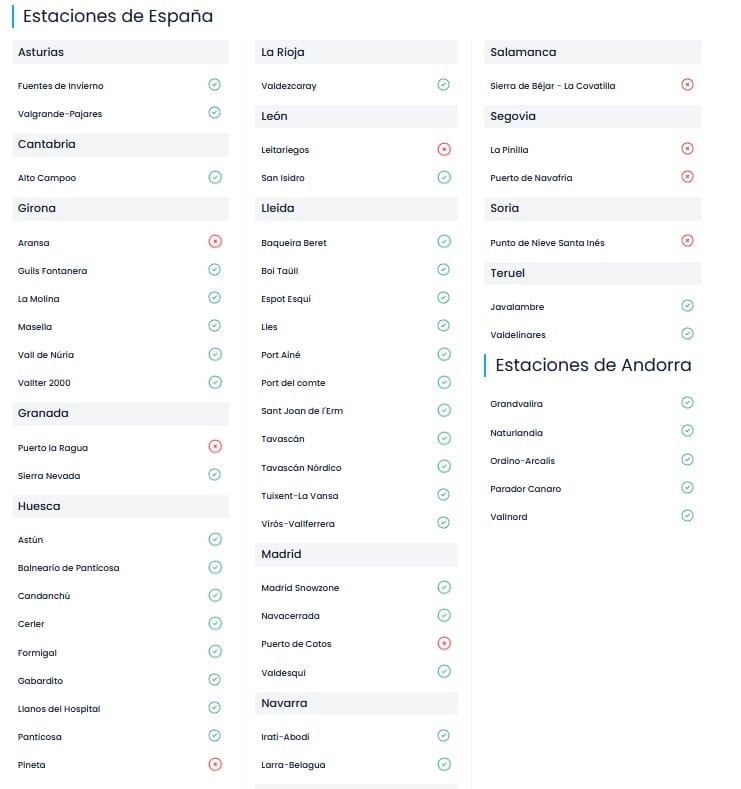Click the green open icon beside Grandvalira
The image size is (741, 789).
(687, 403)
